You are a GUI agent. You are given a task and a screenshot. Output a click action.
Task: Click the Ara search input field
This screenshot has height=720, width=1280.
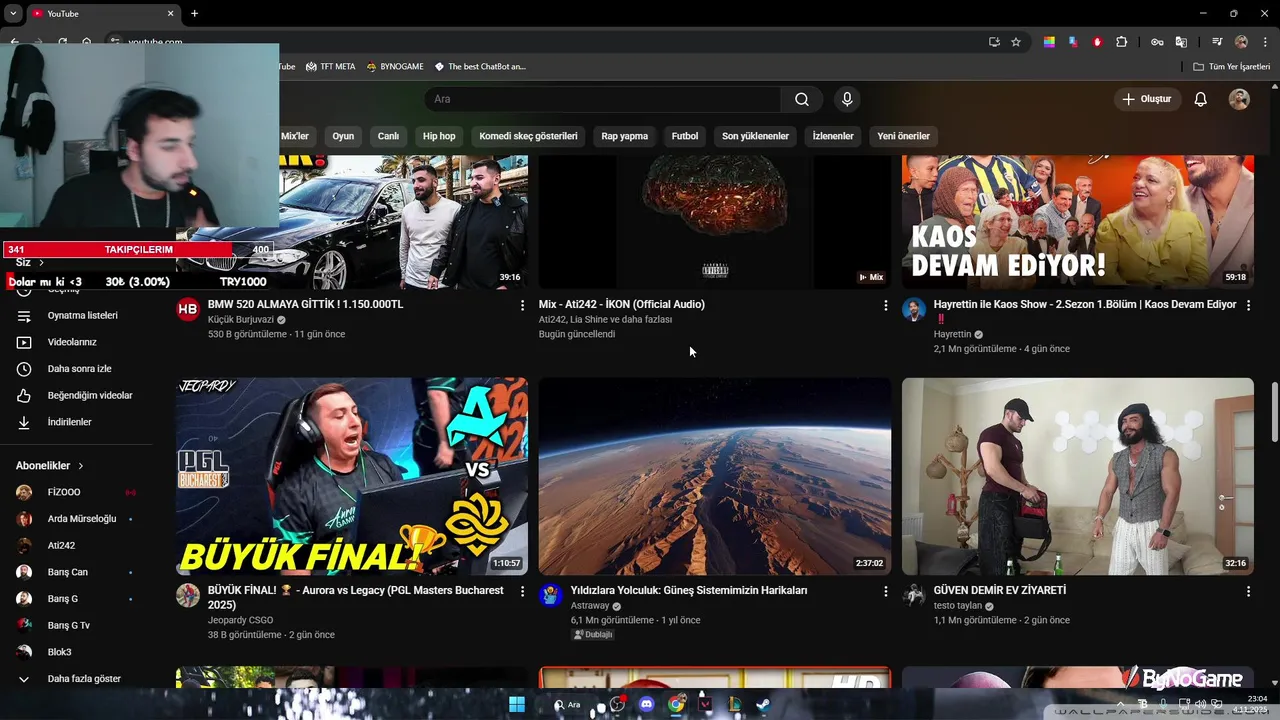coord(603,99)
